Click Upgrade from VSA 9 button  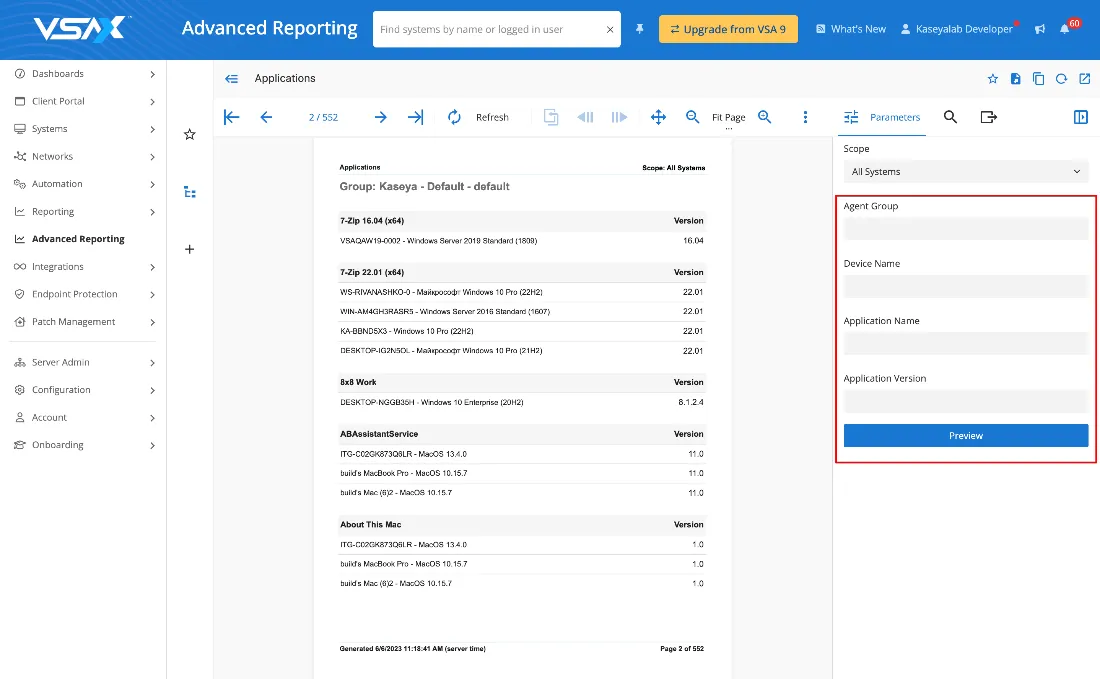click(x=727, y=29)
